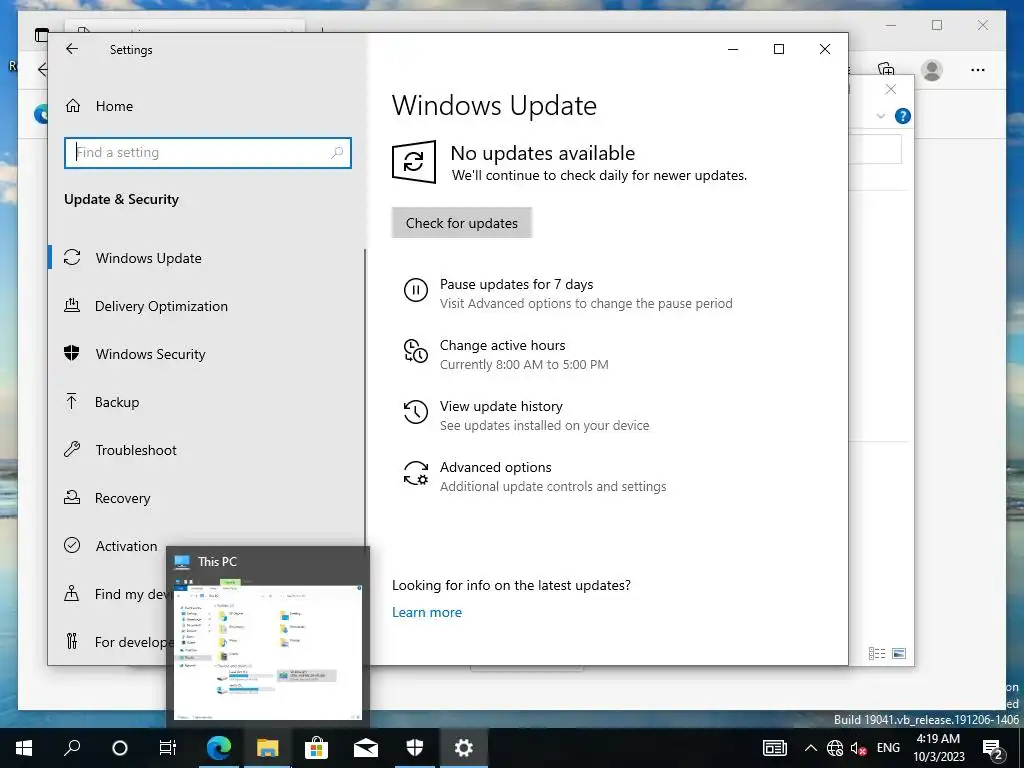The height and width of the screenshot is (768, 1024).
Task: Click the Settings gear on the taskbar
Action: click(464, 748)
